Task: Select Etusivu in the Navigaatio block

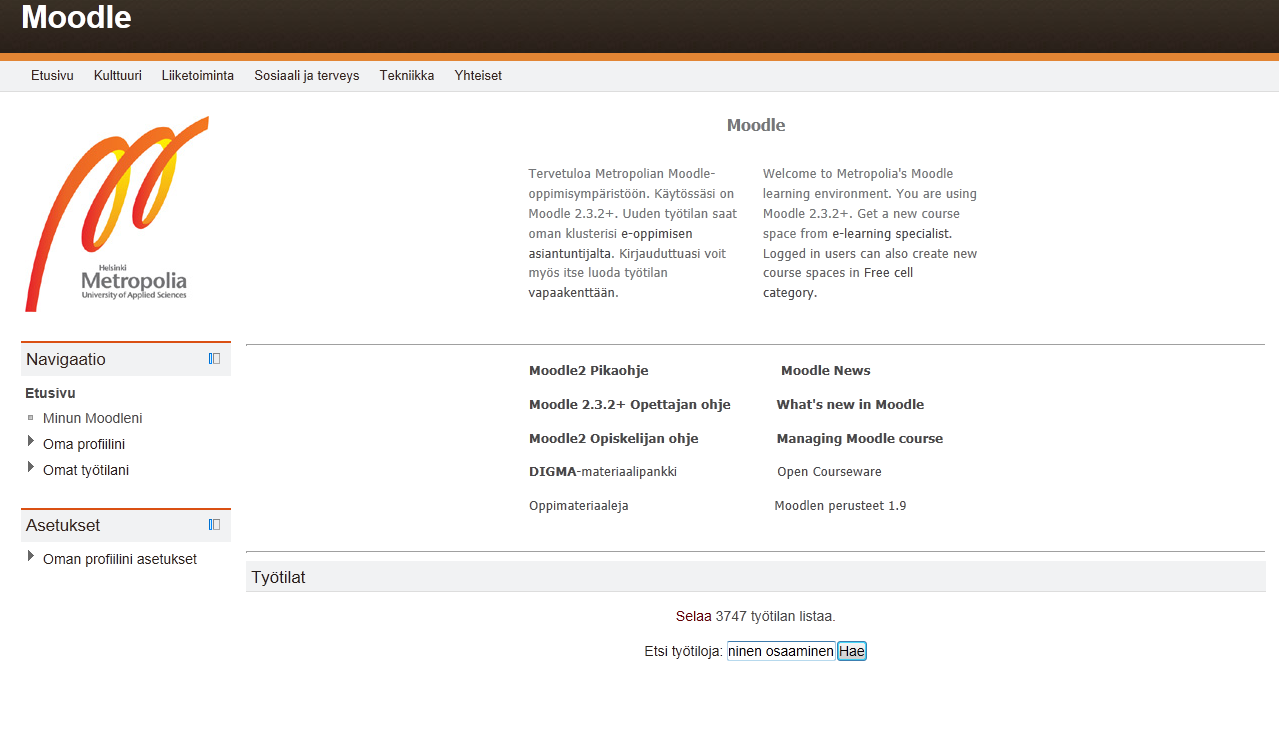Action: (50, 394)
